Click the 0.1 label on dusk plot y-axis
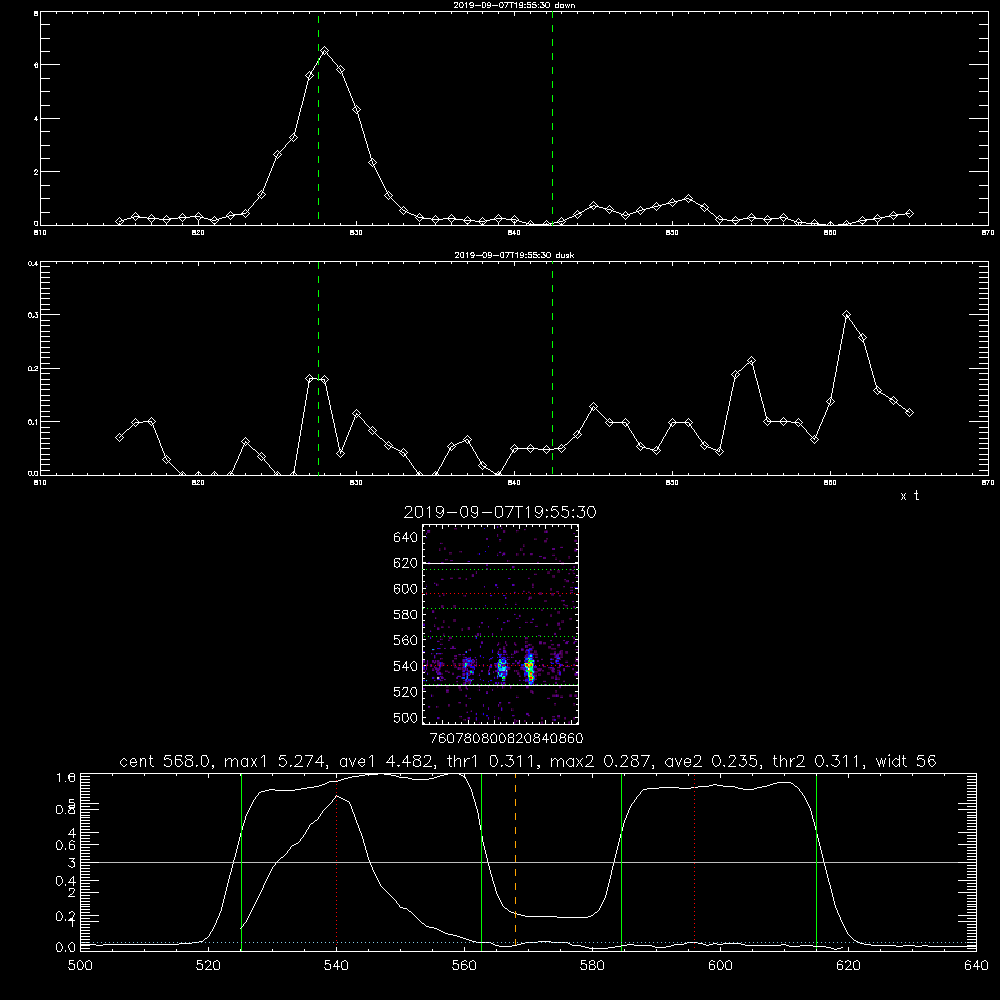Screen dimensions: 1000x1000 tap(32, 422)
